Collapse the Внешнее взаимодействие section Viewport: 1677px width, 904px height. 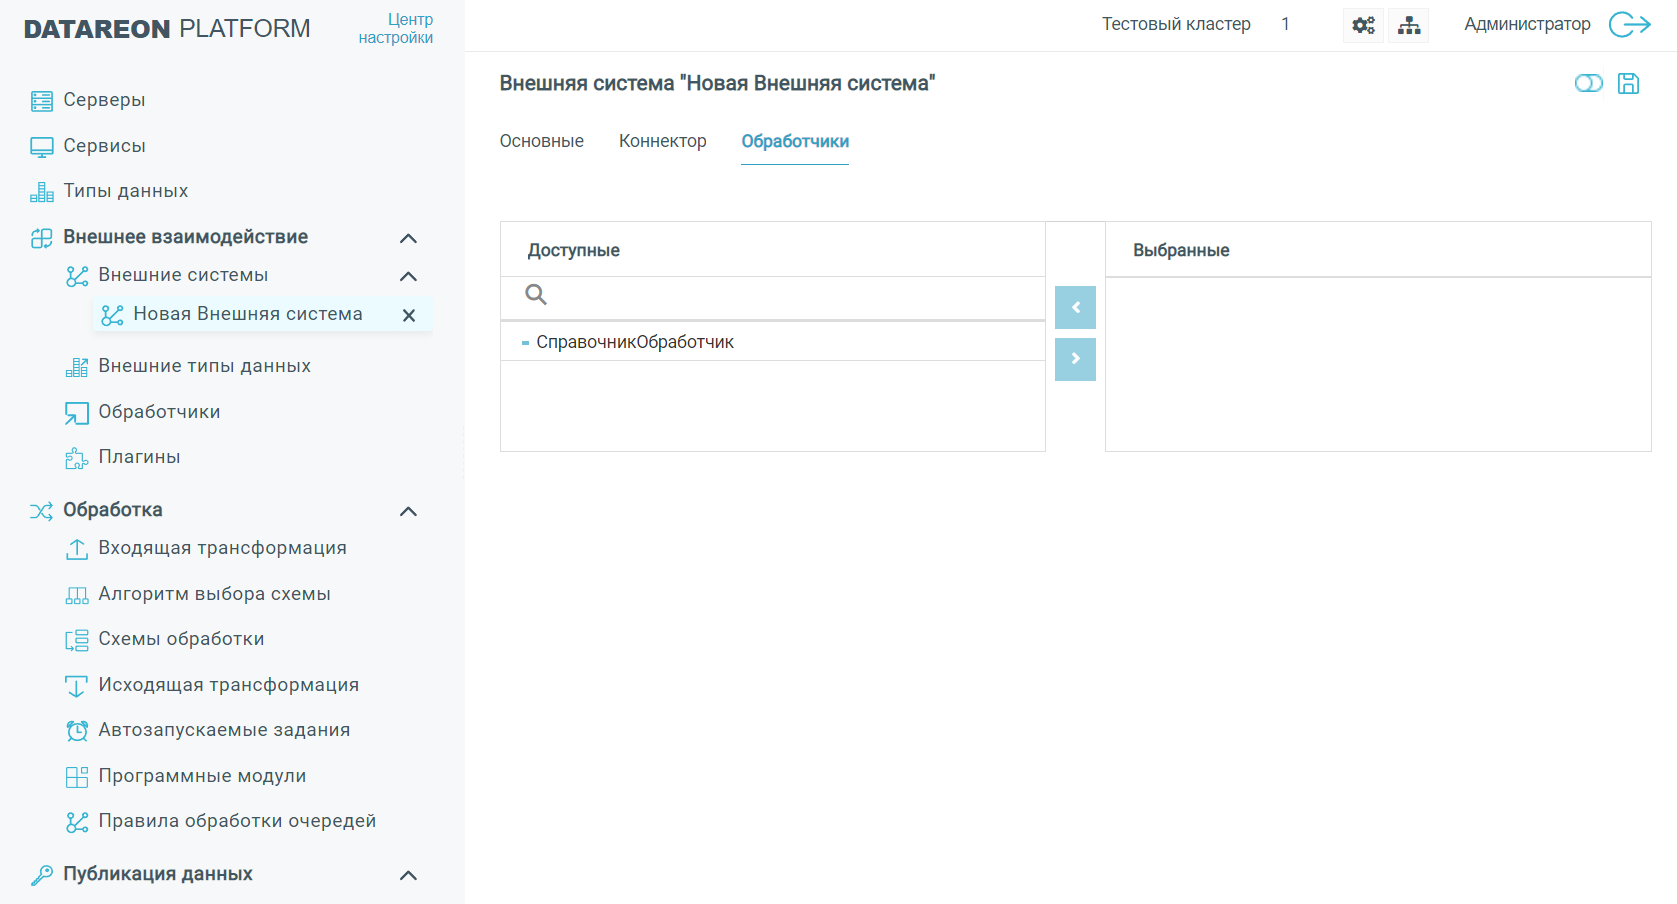(408, 238)
